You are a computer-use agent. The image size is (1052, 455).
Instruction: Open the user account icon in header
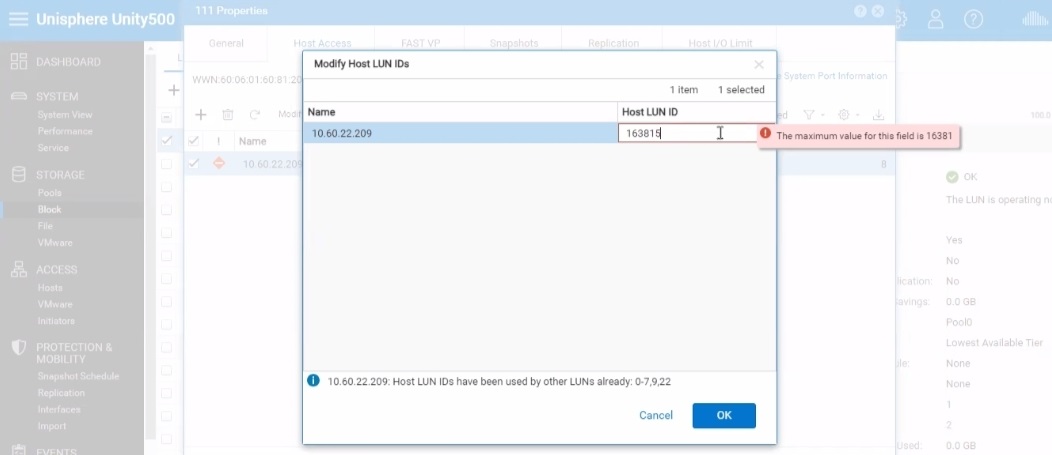[x=935, y=19]
